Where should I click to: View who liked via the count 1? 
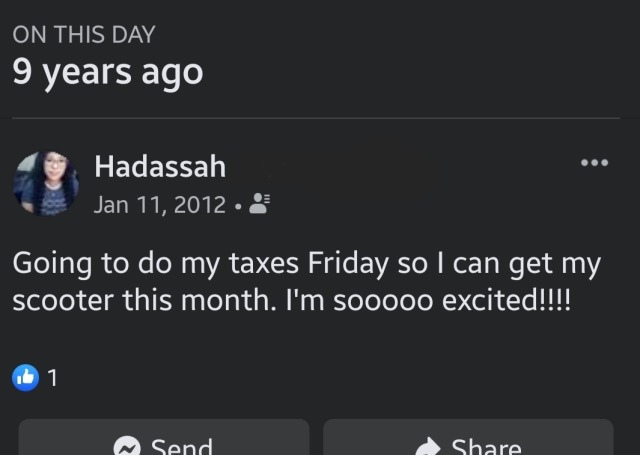(52, 378)
